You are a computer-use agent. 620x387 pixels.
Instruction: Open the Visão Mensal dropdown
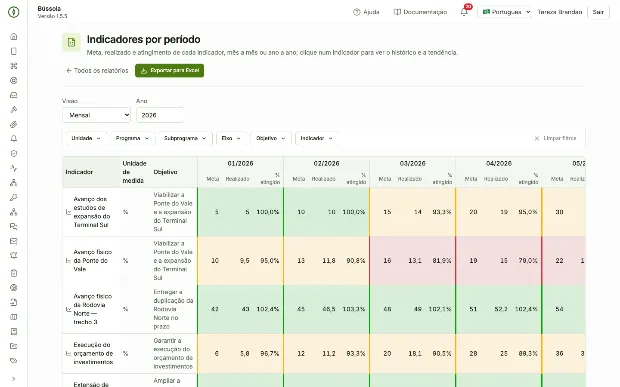pyautogui.click(x=96, y=115)
